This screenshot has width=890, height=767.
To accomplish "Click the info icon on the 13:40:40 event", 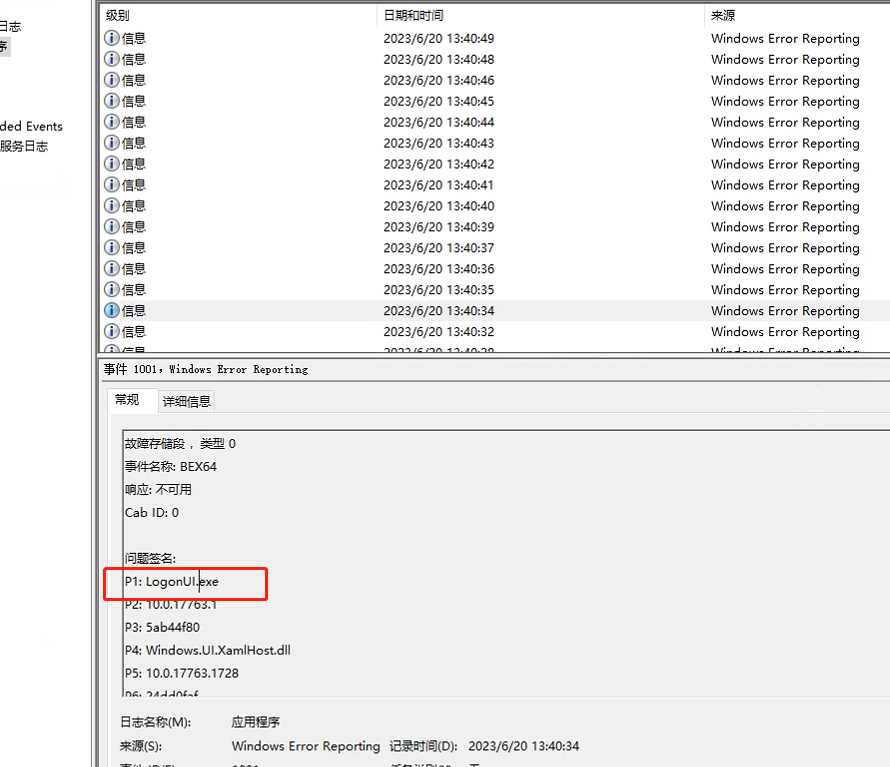I will pos(110,205).
